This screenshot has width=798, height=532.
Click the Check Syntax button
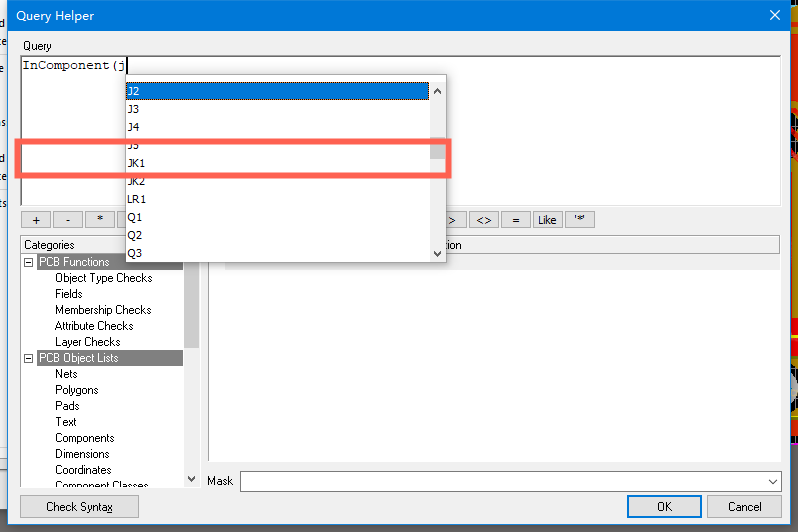coord(79,507)
